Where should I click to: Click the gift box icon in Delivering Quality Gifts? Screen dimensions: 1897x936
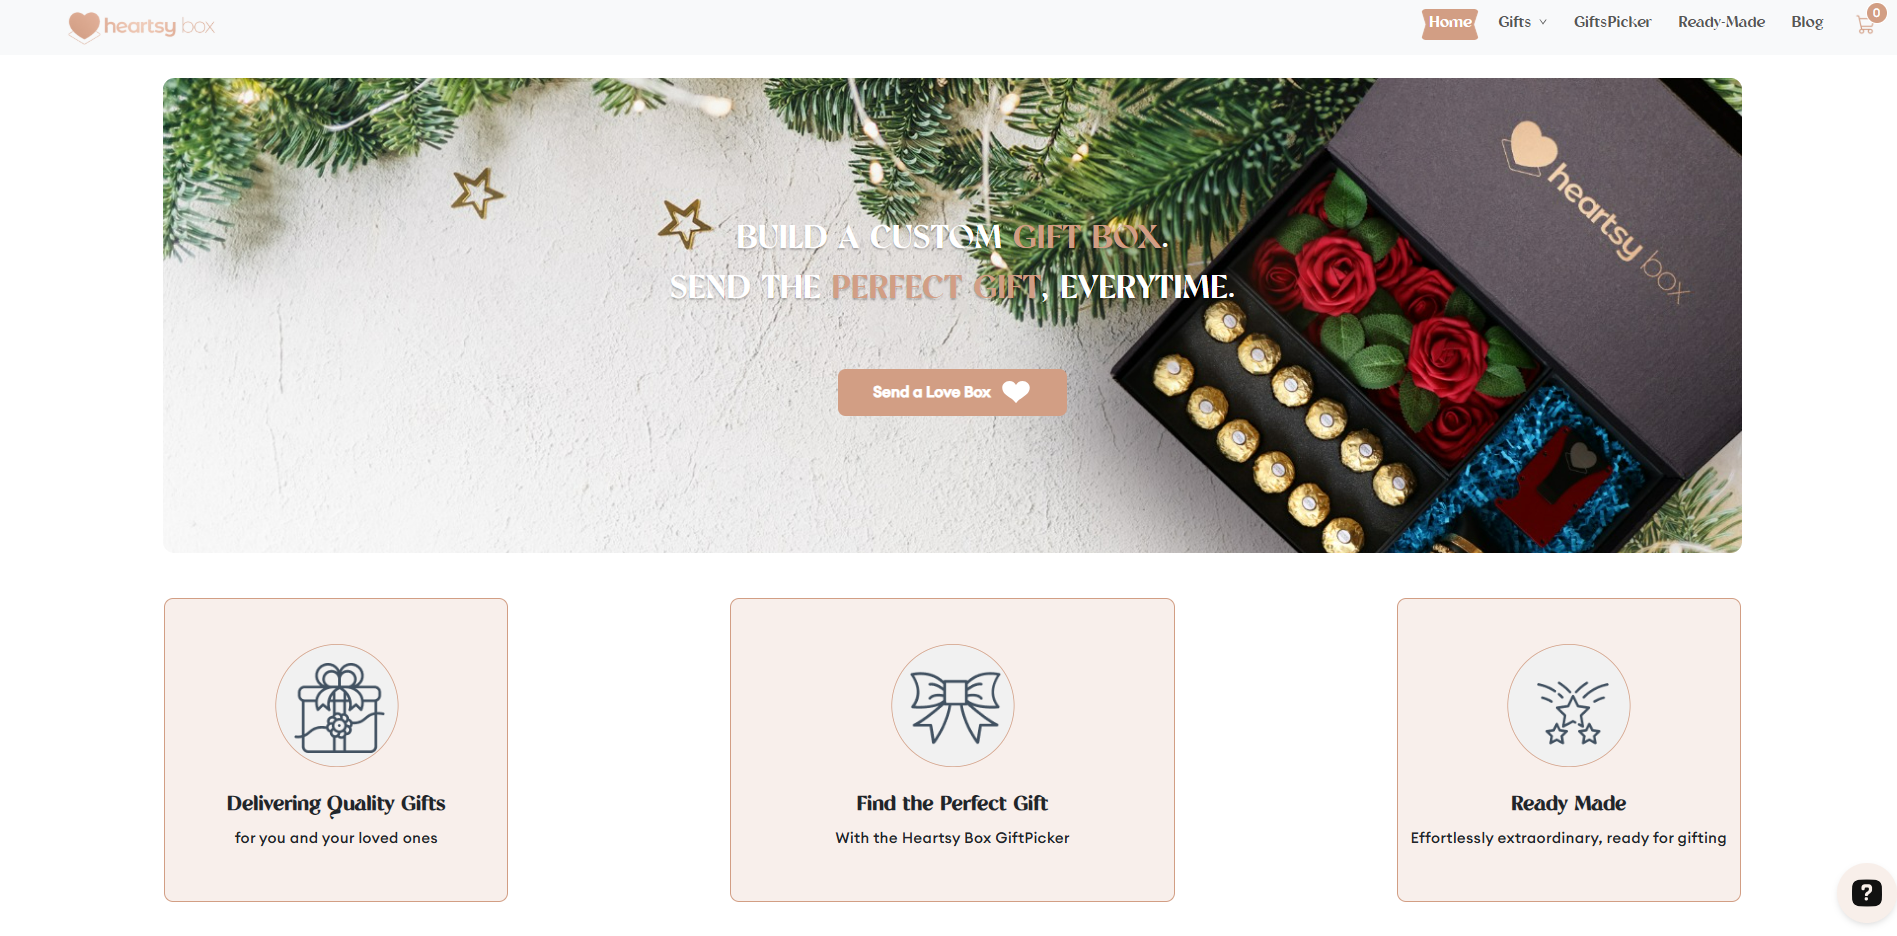337,706
